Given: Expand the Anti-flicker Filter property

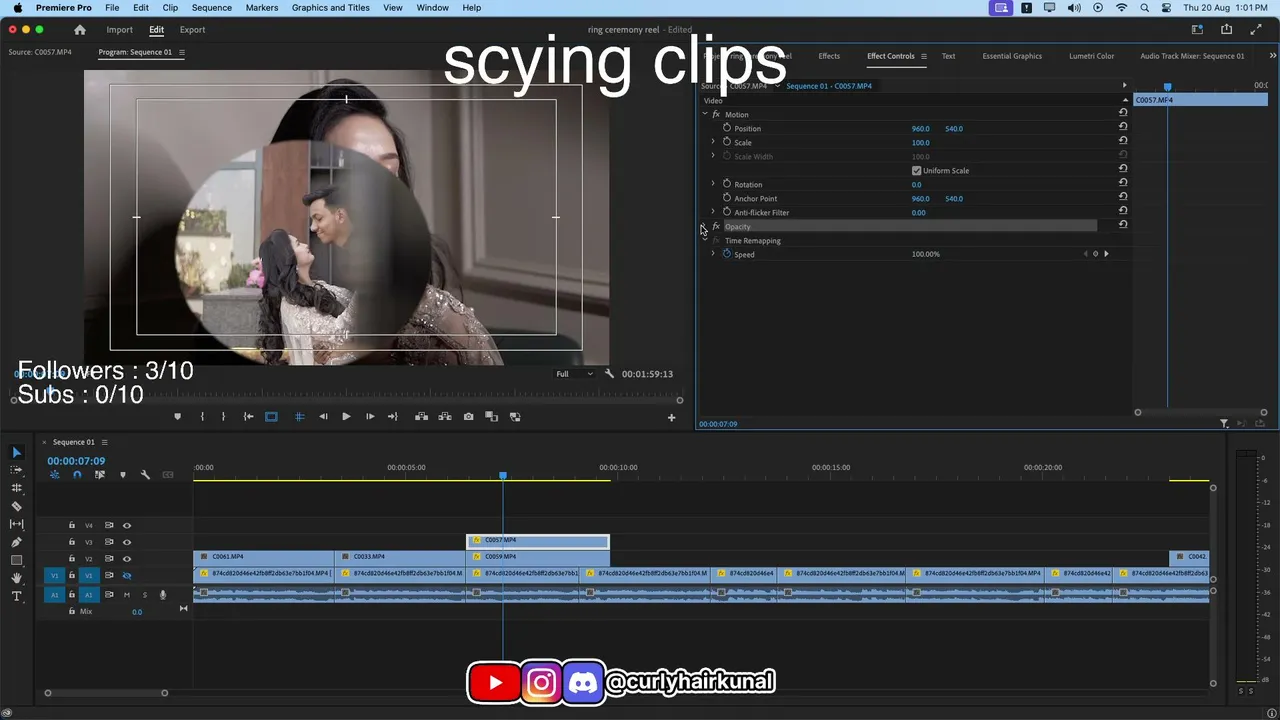Looking at the screenshot, I should tap(713, 212).
